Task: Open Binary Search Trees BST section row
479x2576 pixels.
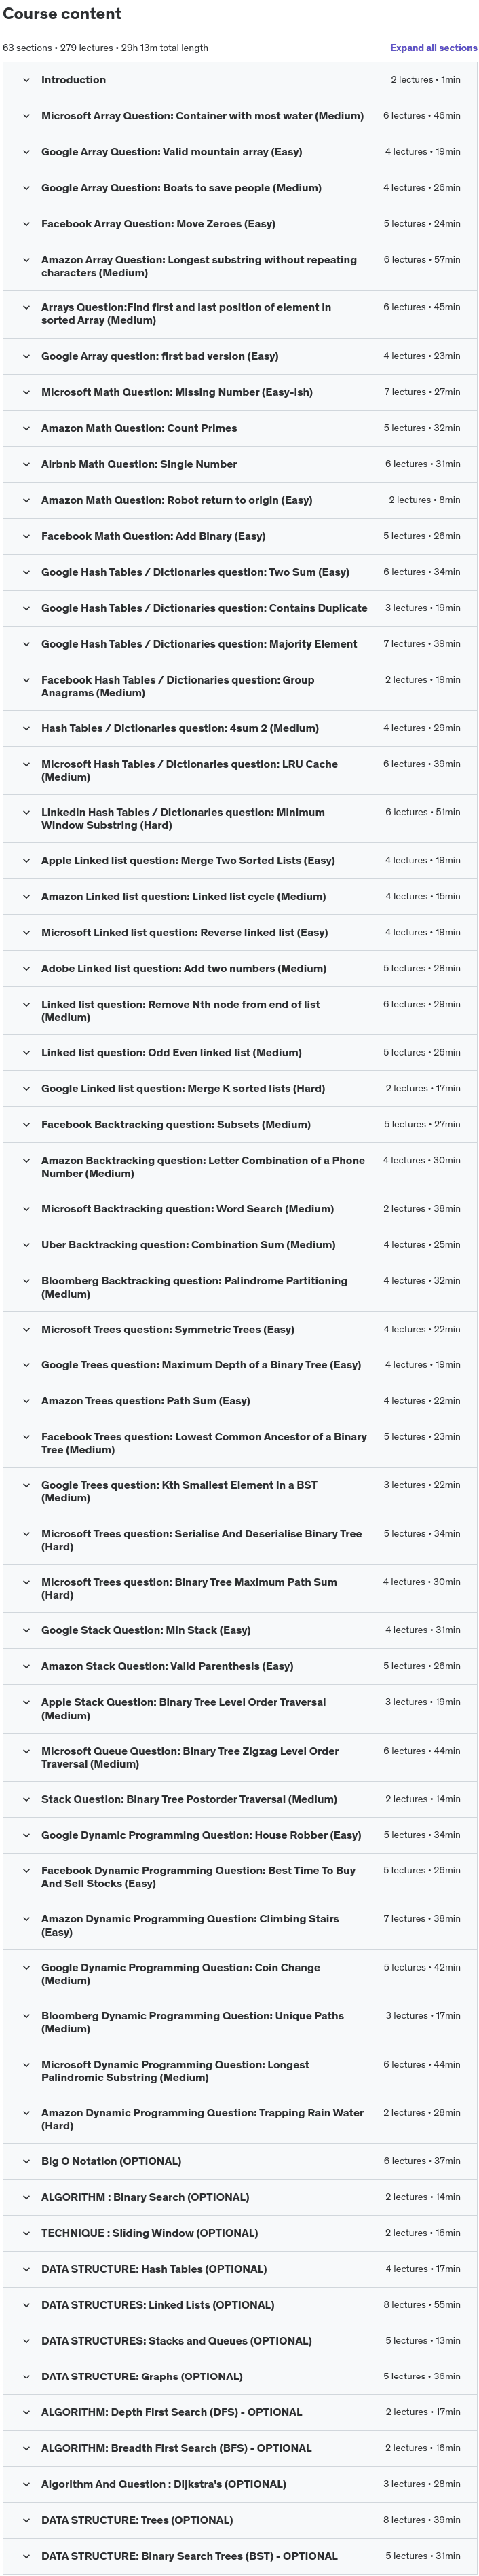Action: (240, 2556)
